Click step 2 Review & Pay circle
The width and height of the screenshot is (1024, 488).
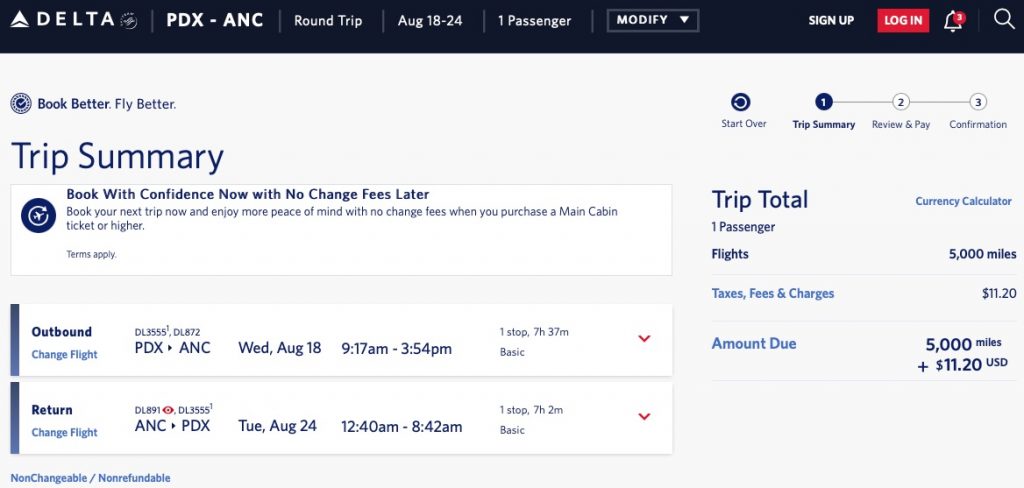tap(901, 102)
